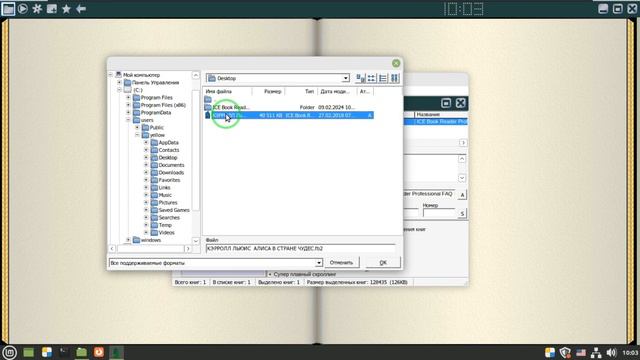Expand Program Files tree node
The image size is (640, 360).
tap(128, 98)
